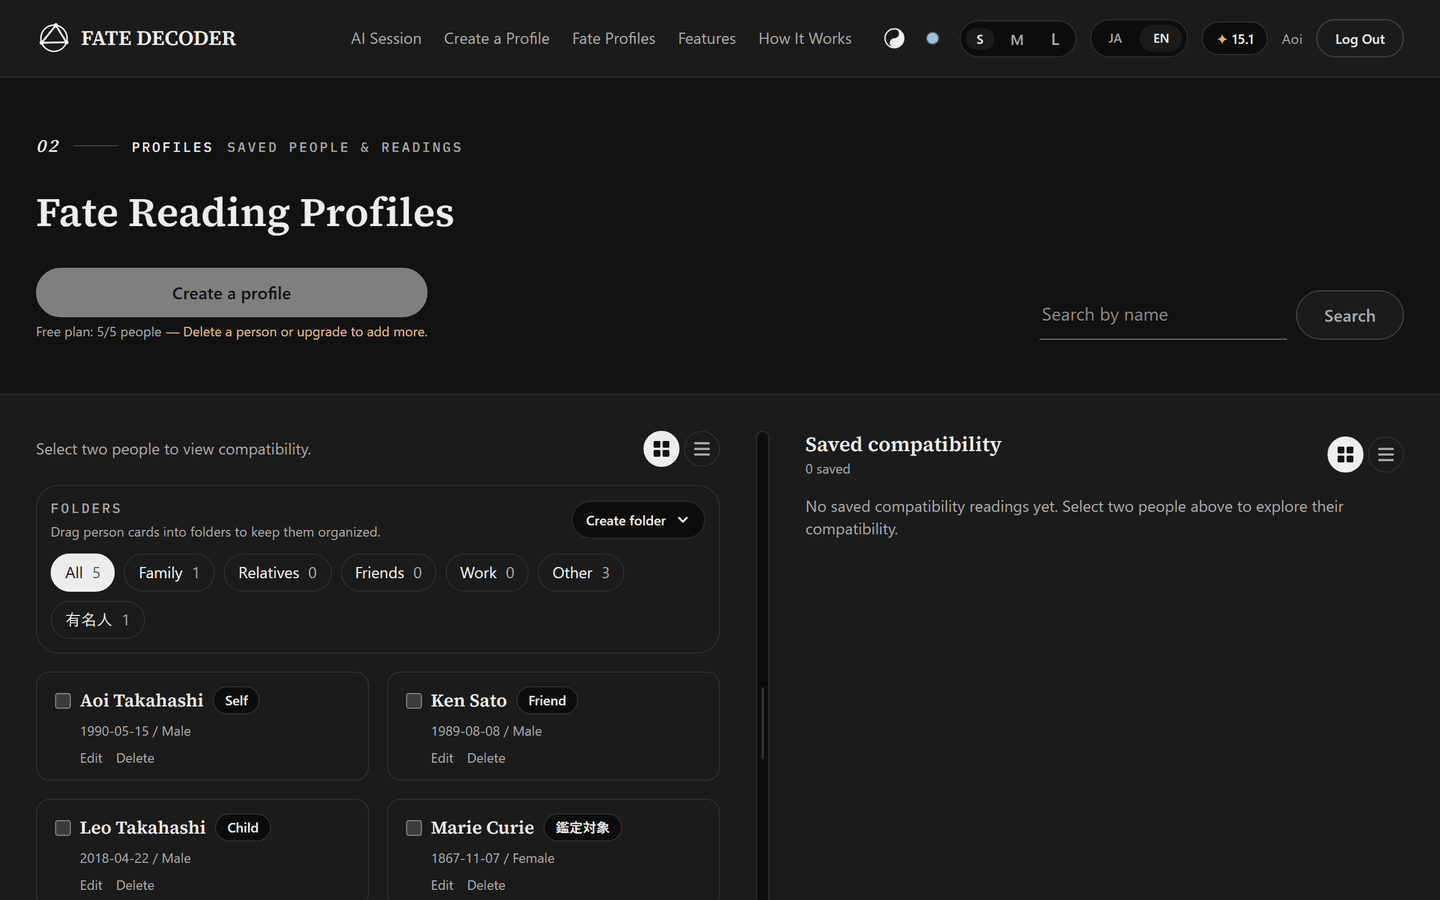Click the Fate Decoder logo icon
This screenshot has width=1440, height=900.
click(x=54, y=38)
